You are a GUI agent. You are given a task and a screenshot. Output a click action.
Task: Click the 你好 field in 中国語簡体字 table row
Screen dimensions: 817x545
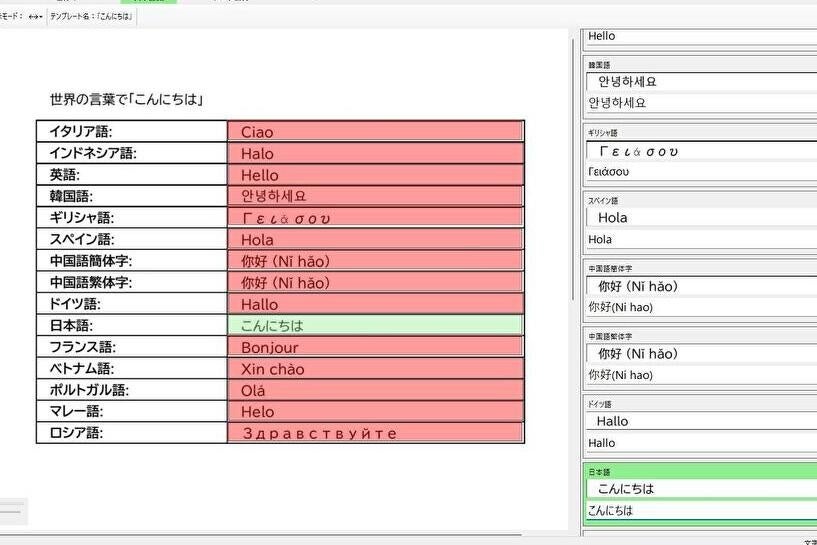[376, 261]
